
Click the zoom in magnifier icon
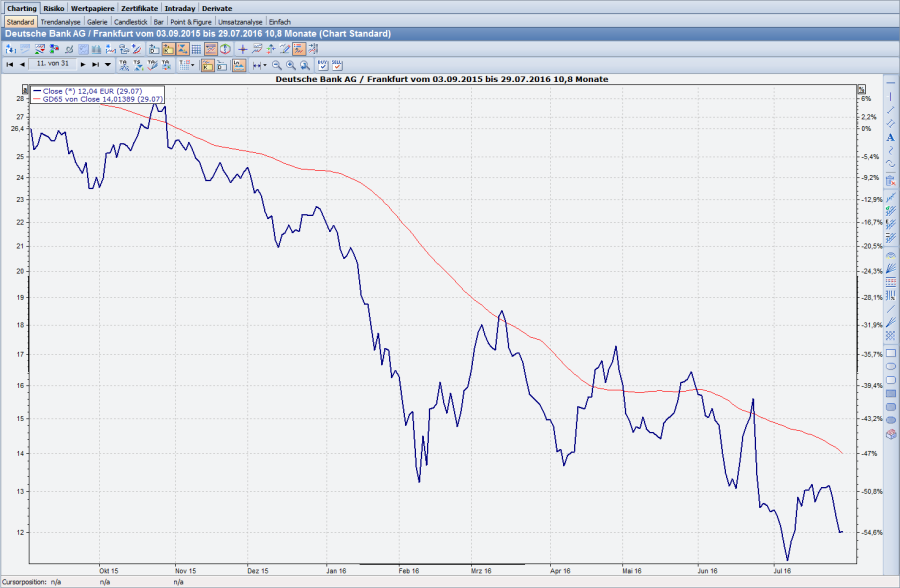pos(291,64)
